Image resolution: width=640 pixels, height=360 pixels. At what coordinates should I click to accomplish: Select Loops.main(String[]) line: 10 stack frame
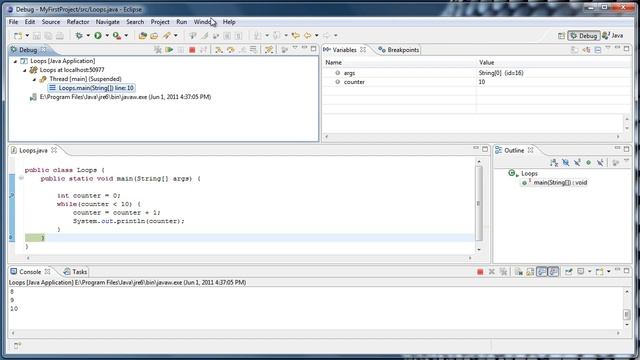point(92,88)
